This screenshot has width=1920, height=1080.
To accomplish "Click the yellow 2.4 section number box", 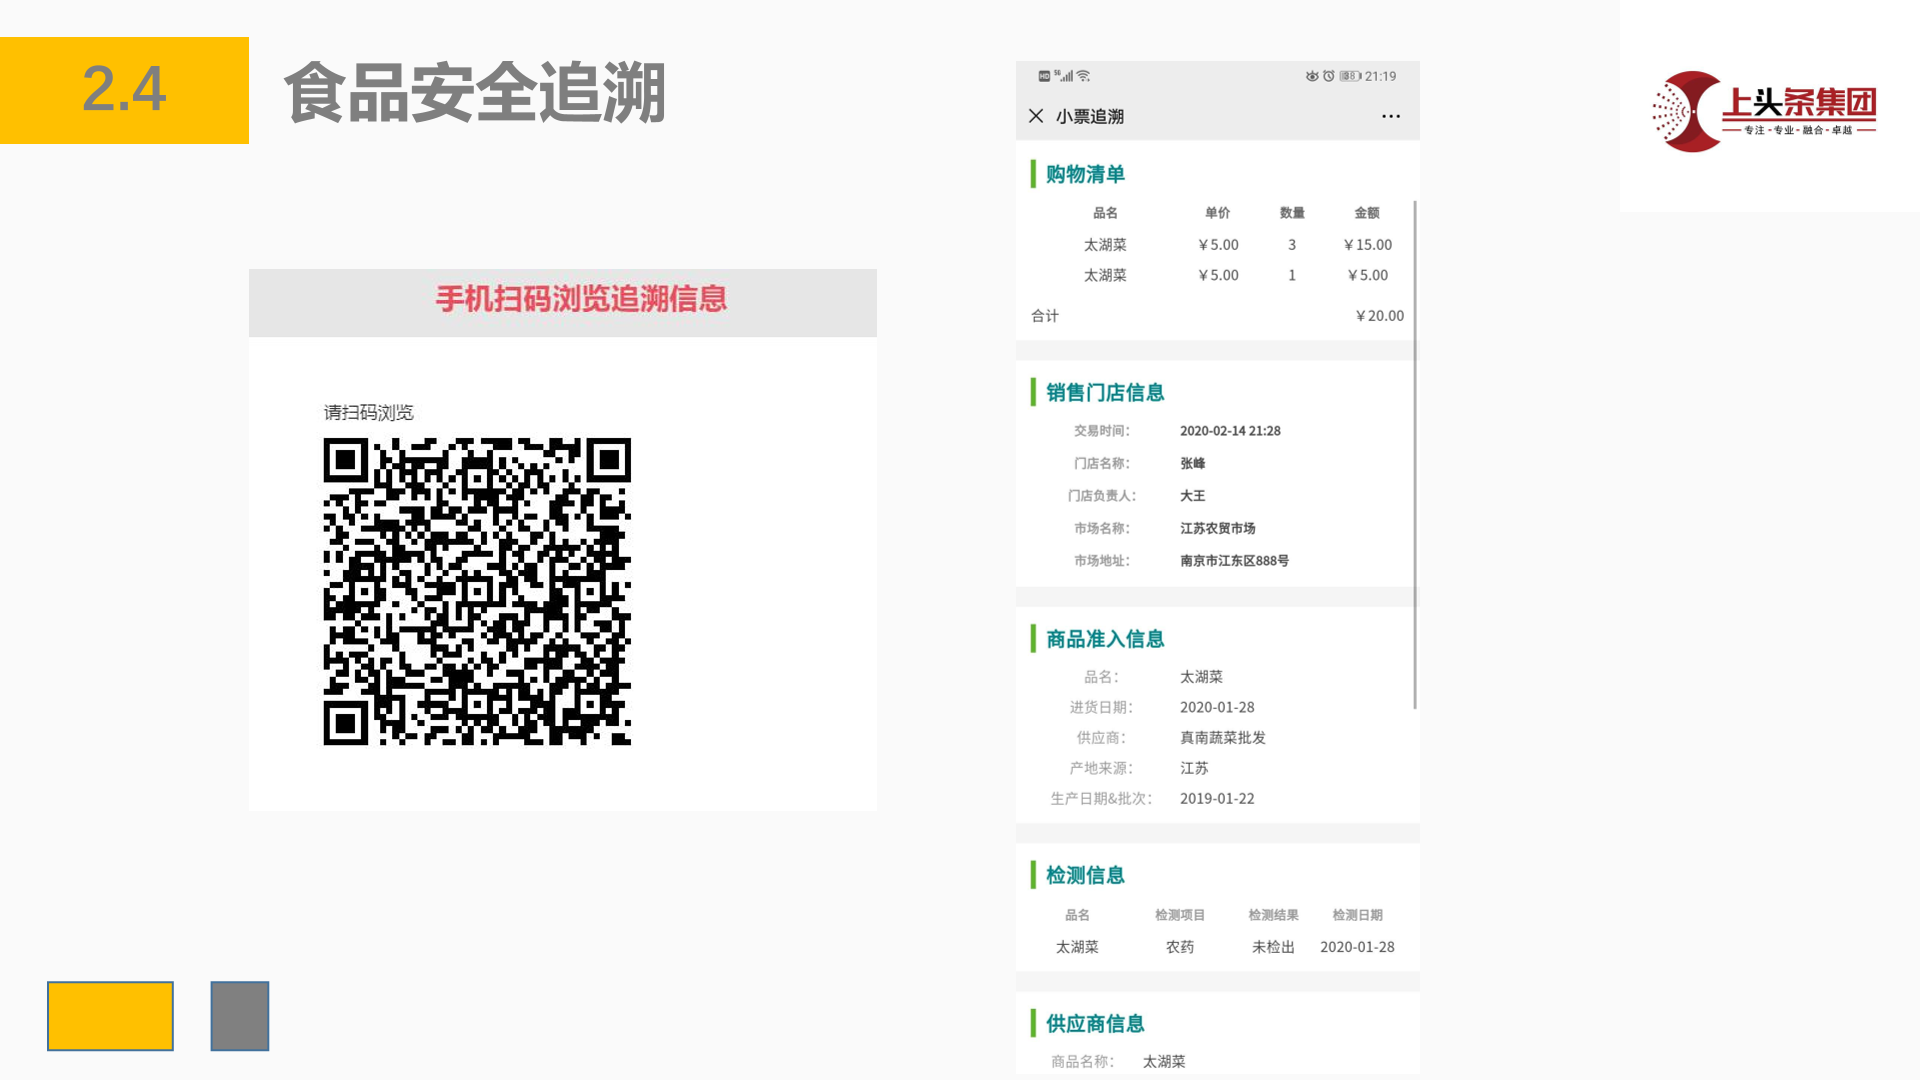I will tap(124, 90).
